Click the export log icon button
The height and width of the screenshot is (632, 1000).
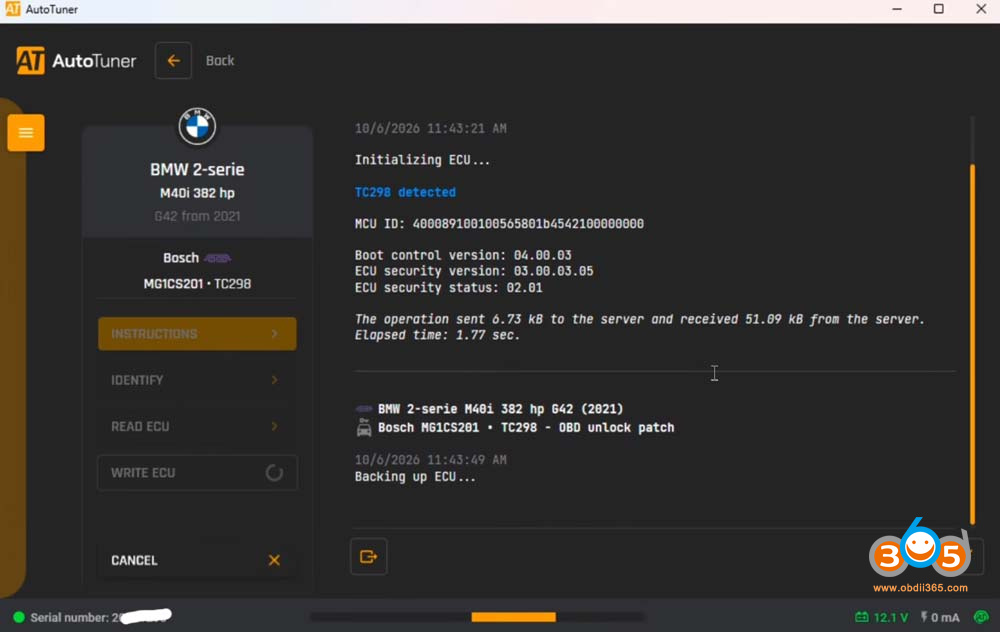[x=369, y=557]
